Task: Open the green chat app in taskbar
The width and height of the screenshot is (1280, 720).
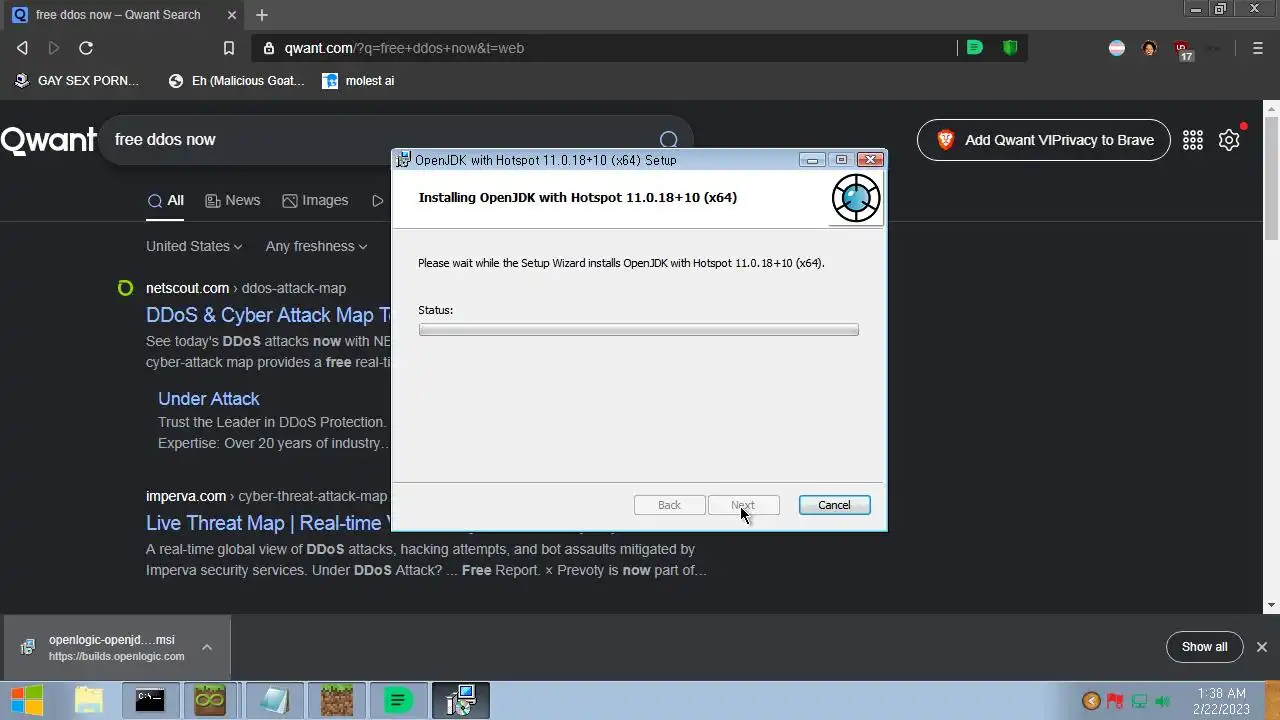Action: point(398,700)
